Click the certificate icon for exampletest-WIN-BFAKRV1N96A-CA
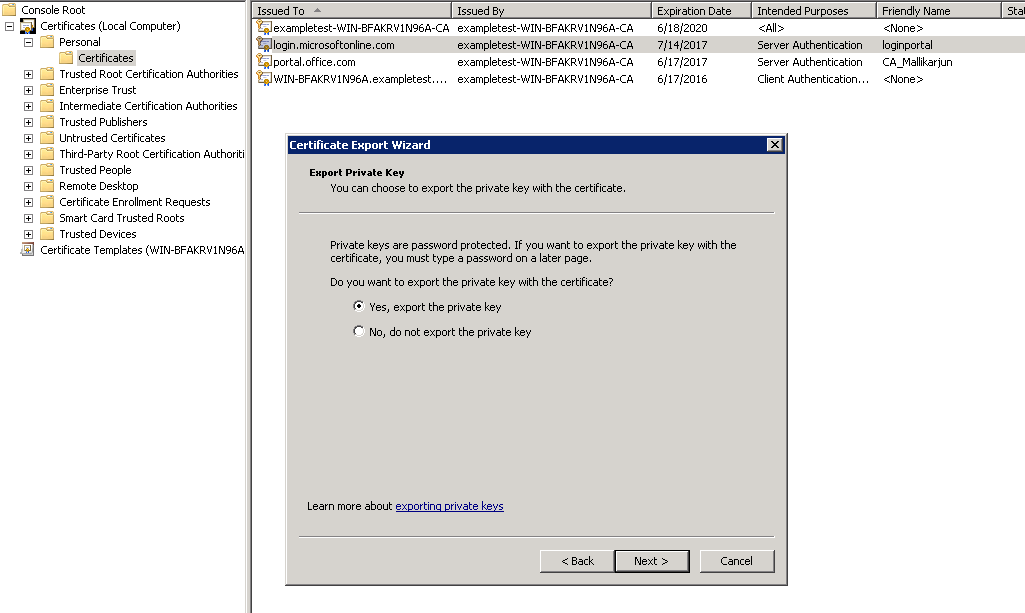 click(x=264, y=27)
